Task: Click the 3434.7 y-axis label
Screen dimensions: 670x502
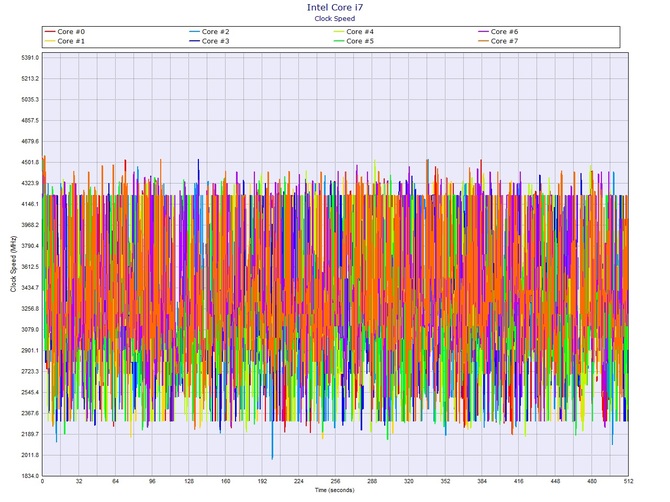Action: pos(30,288)
